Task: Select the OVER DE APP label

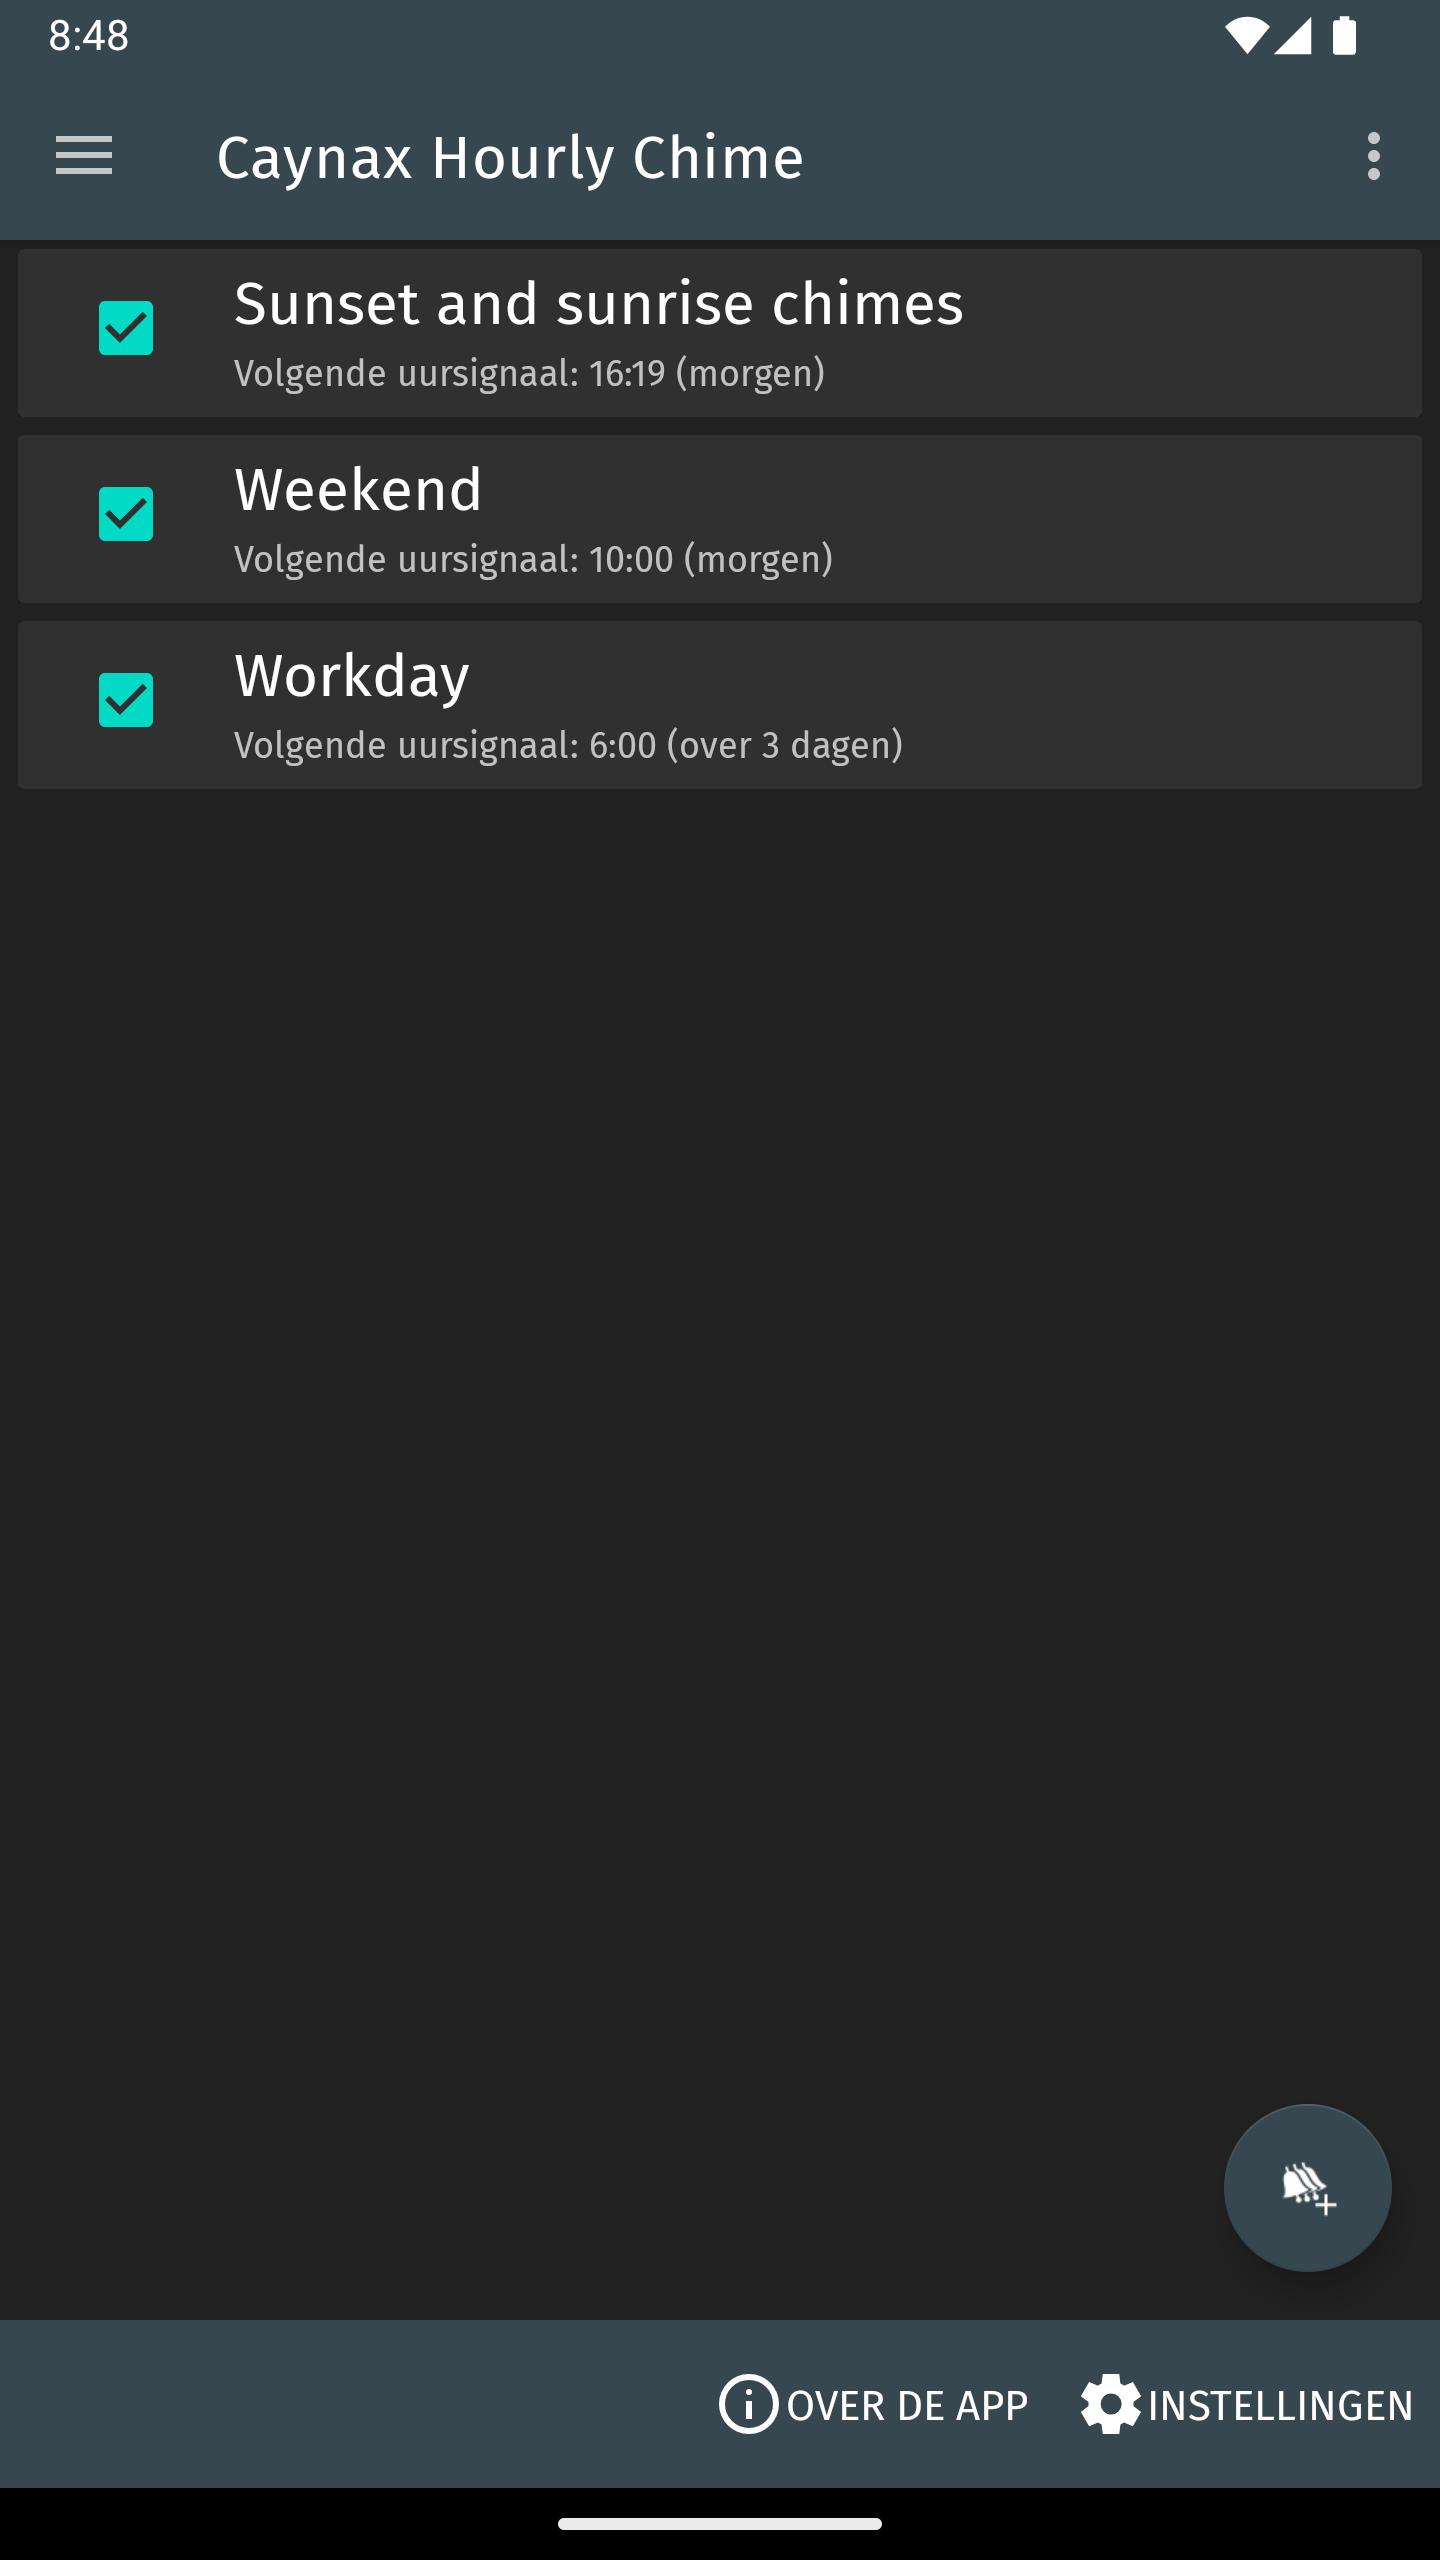Action: point(907,2406)
